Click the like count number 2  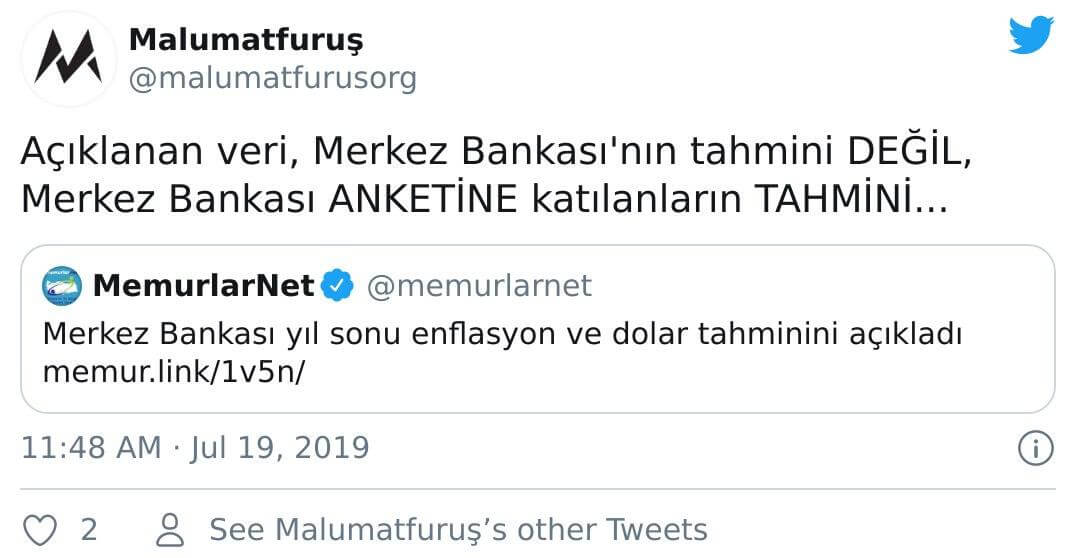pyautogui.click(x=89, y=529)
